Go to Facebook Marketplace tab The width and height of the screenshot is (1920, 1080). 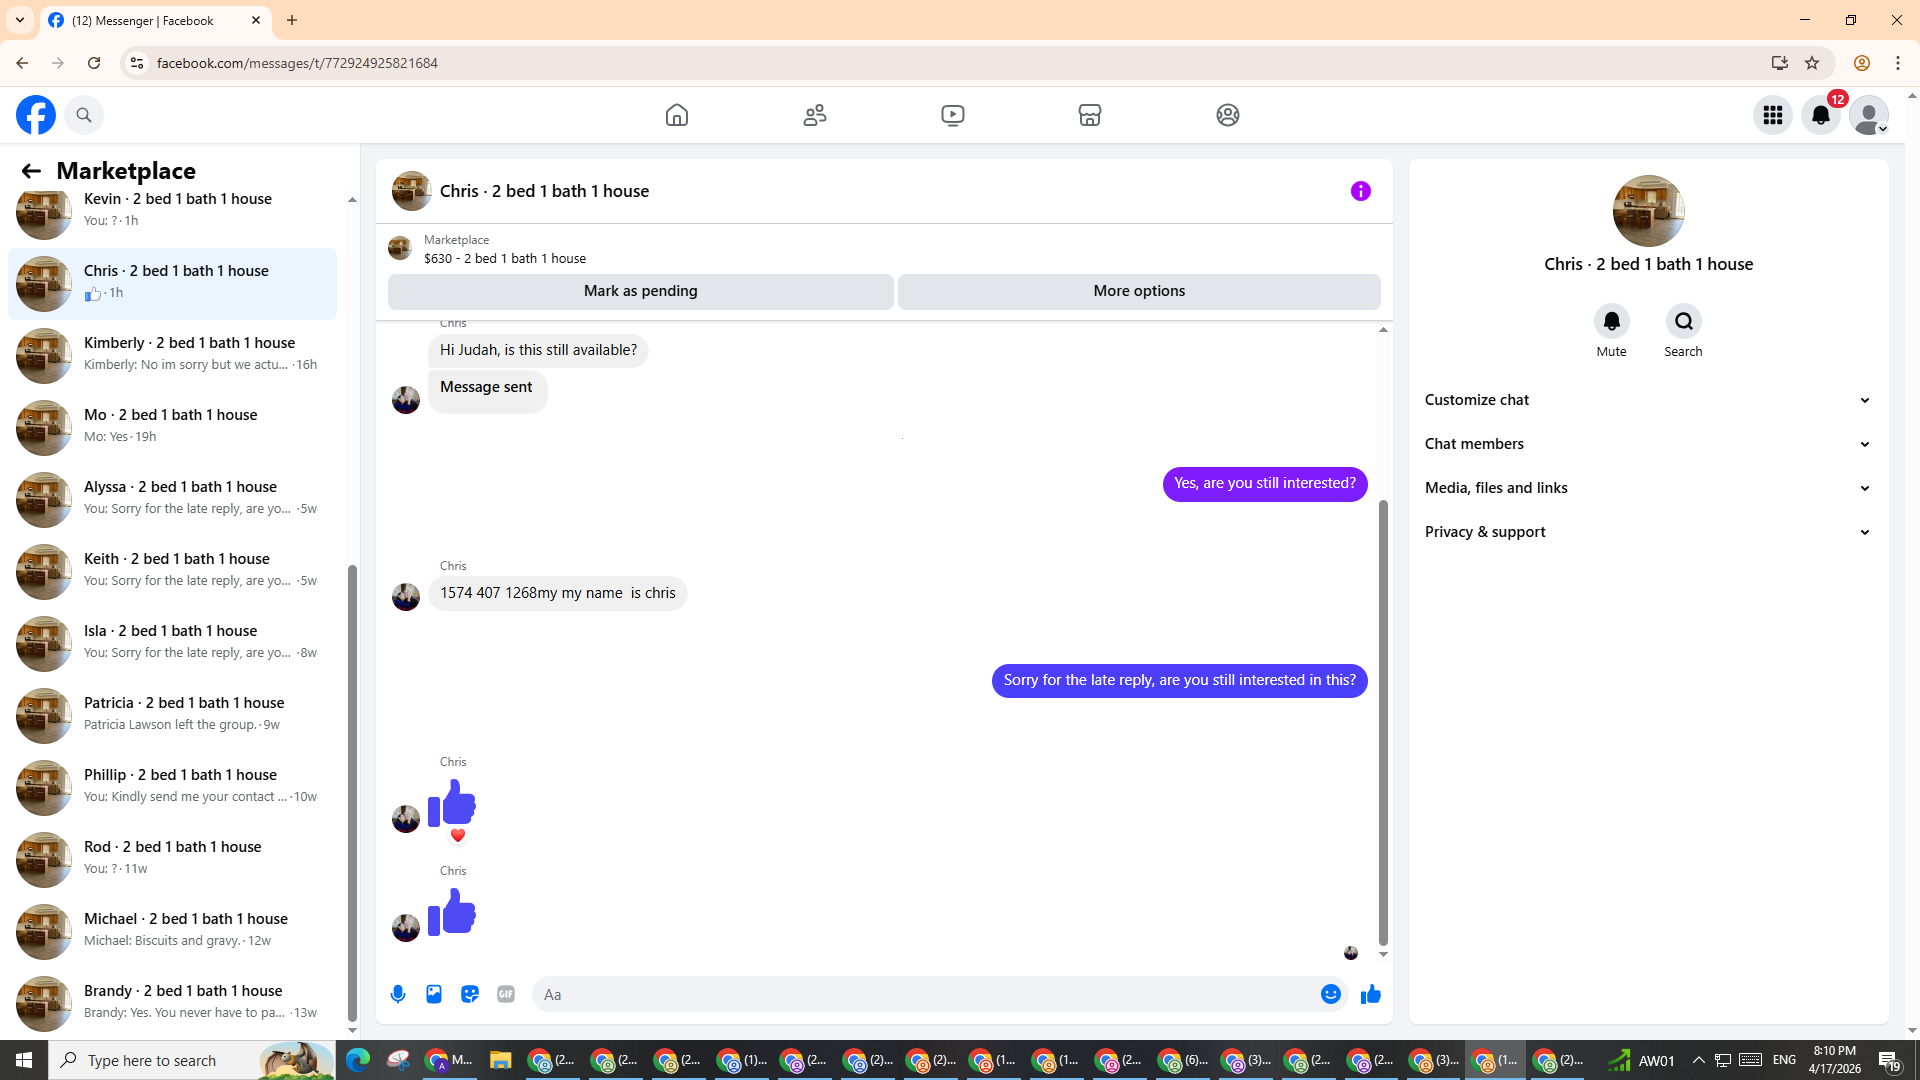(x=1089, y=115)
